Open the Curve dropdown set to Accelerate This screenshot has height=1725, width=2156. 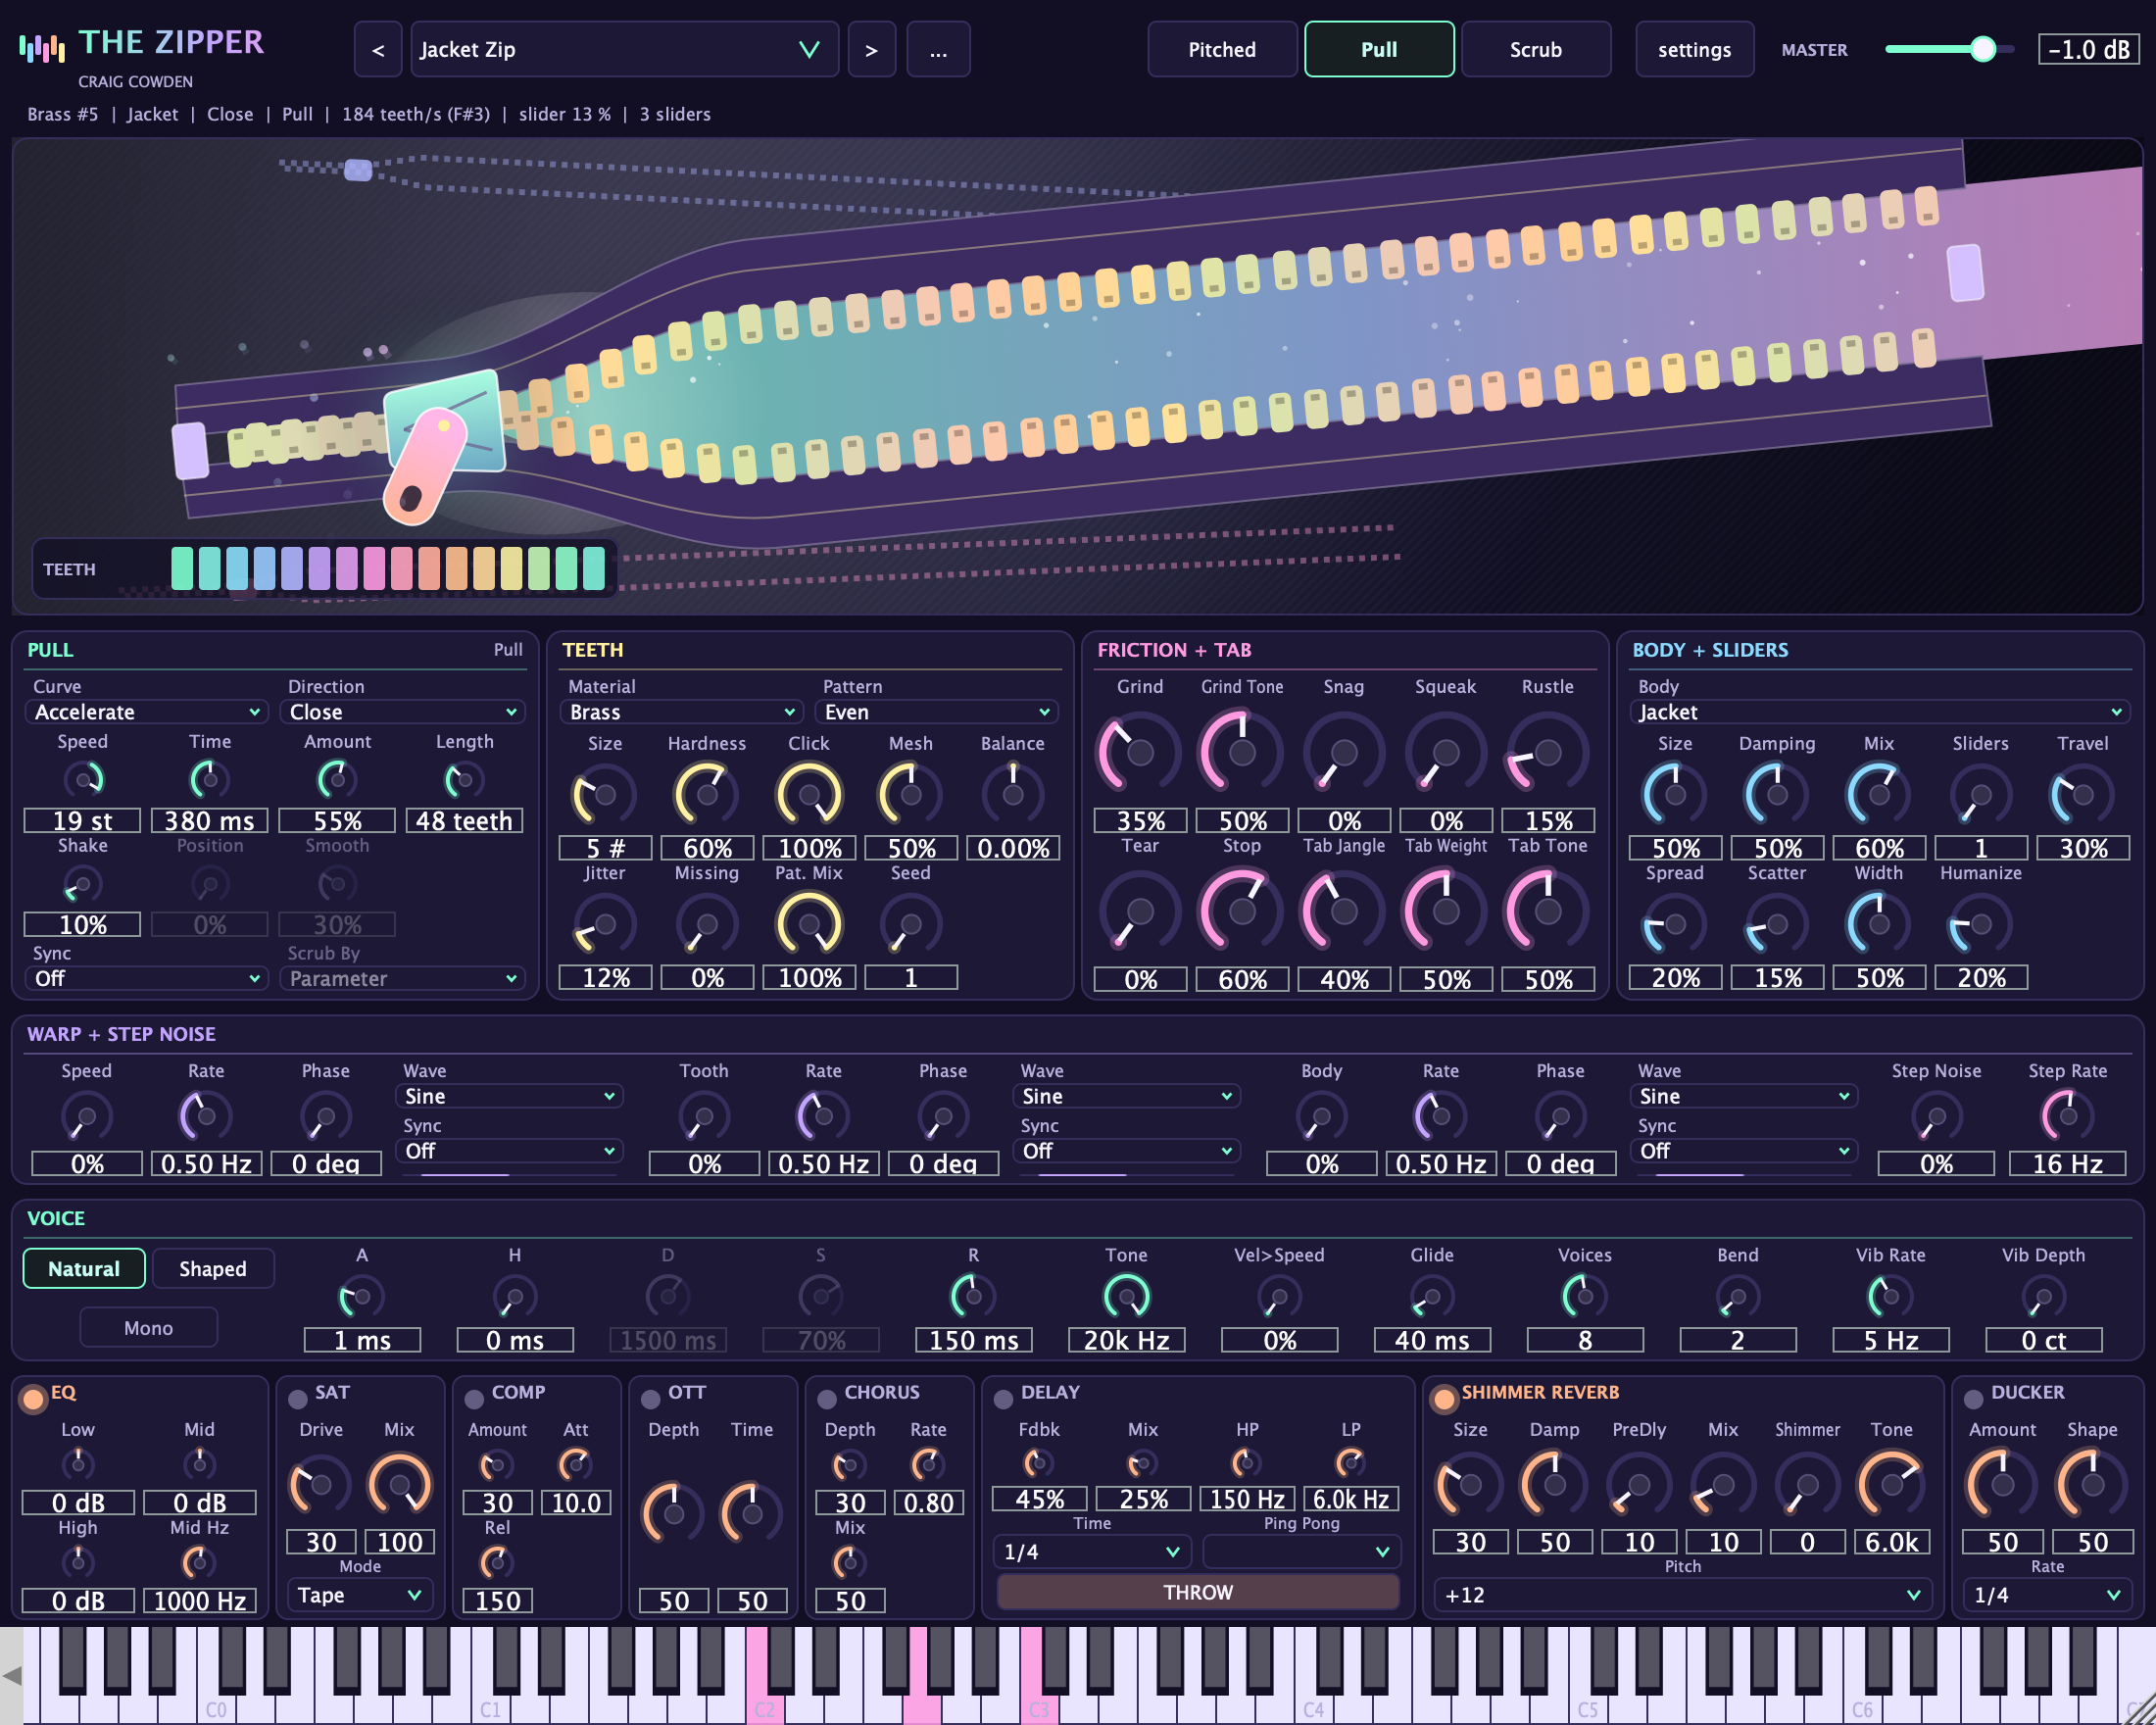click(146, 712)
